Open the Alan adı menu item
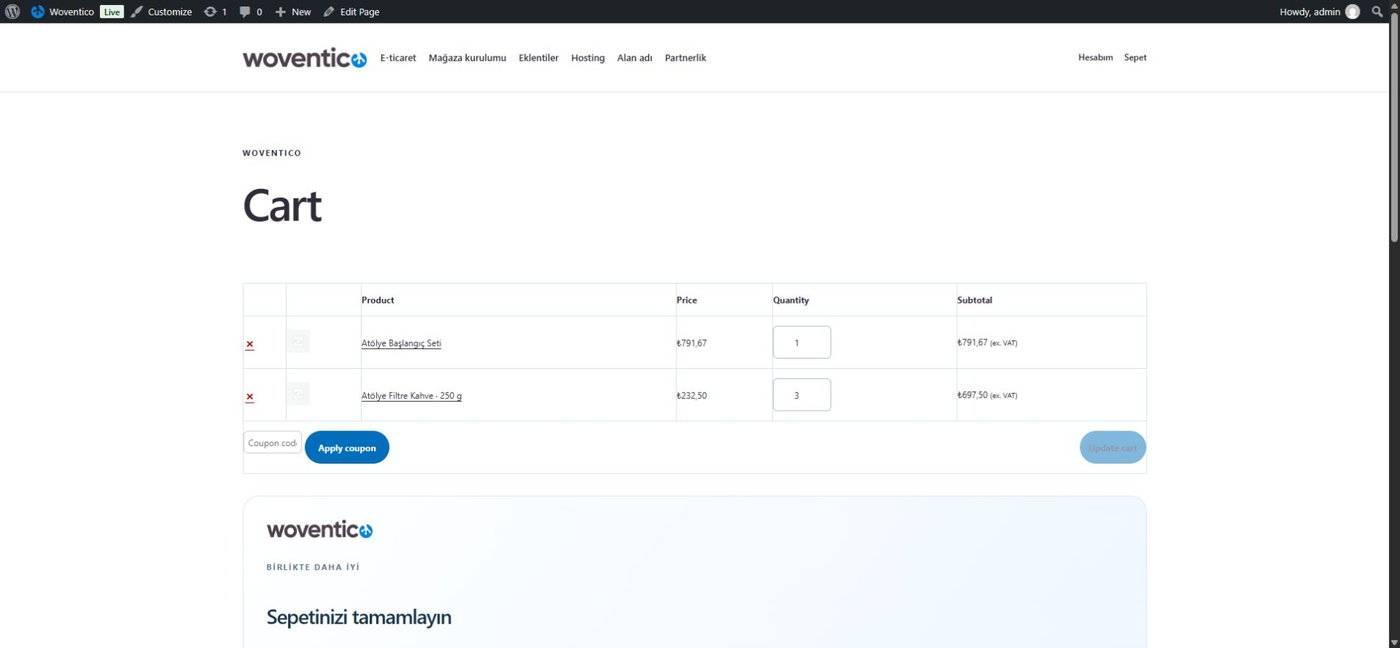 tap(634, 58)
